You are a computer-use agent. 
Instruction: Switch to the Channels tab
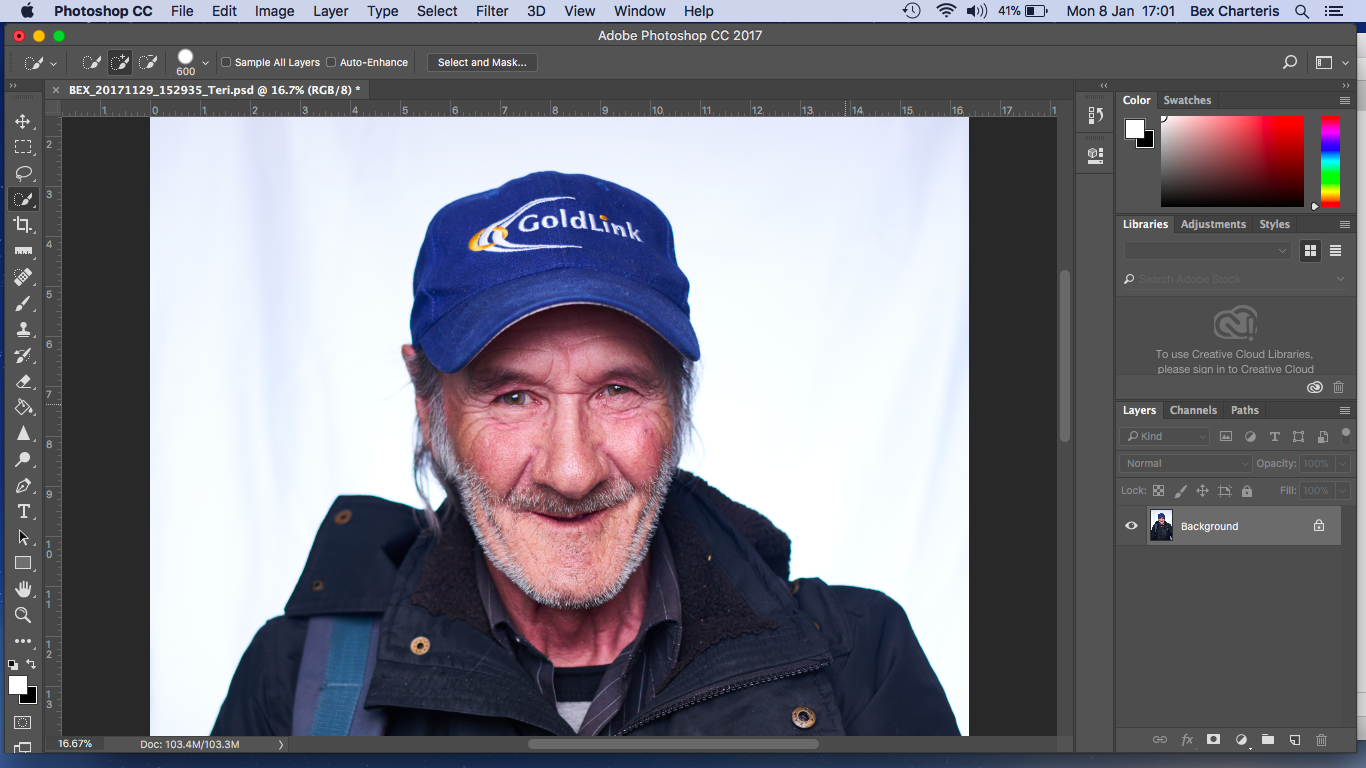[x=1193, y=410]
